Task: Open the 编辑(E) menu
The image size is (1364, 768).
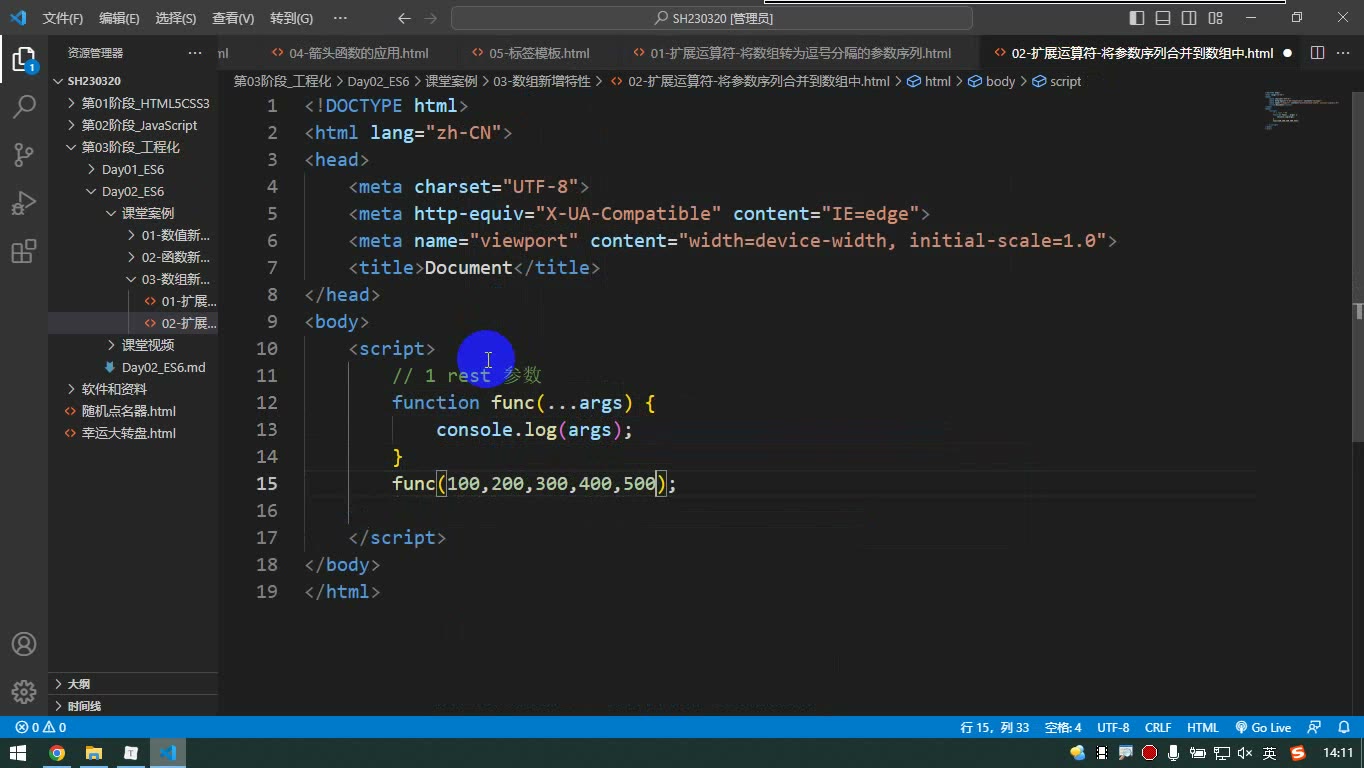Action: [x=119, y=18]
